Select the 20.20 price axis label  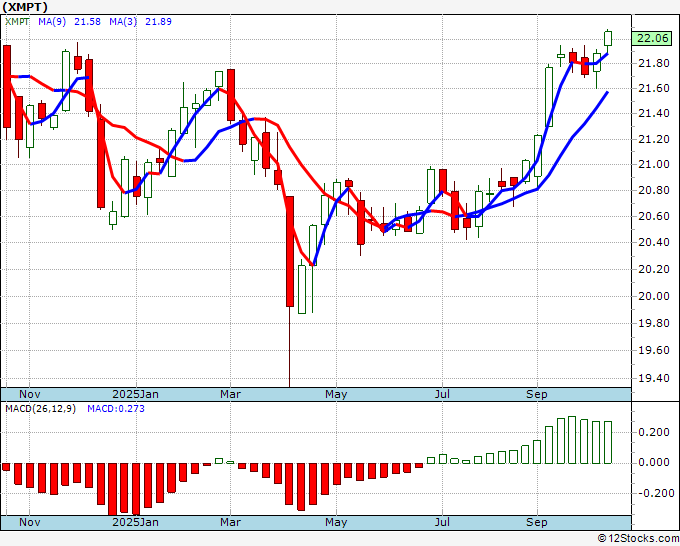(x=654, y=269)
